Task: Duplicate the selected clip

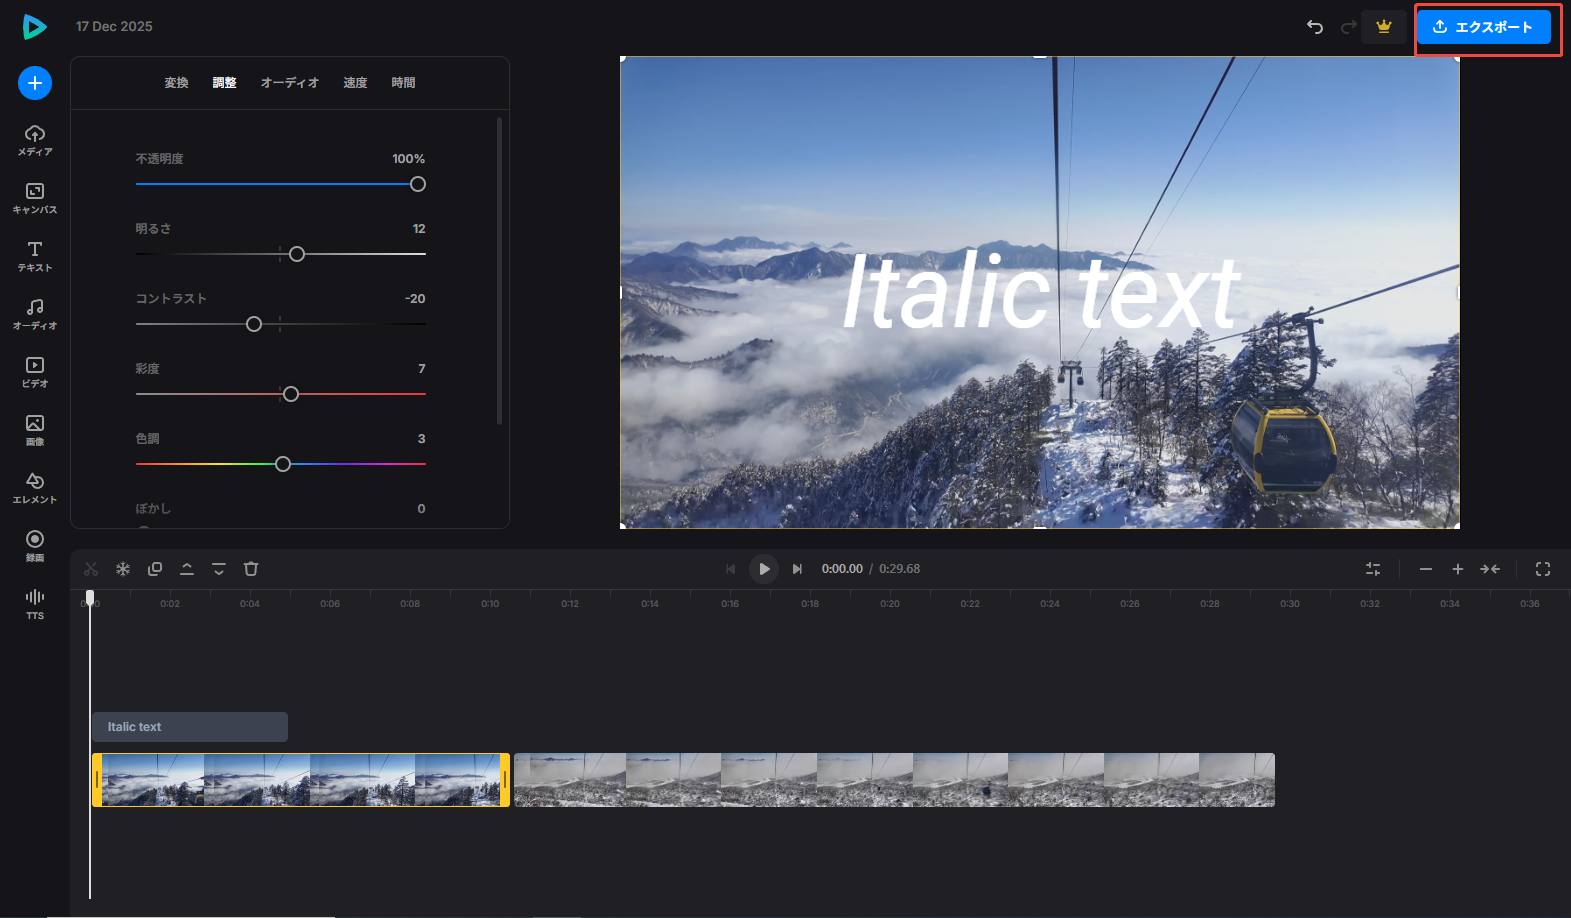Action: pos(155,569)
